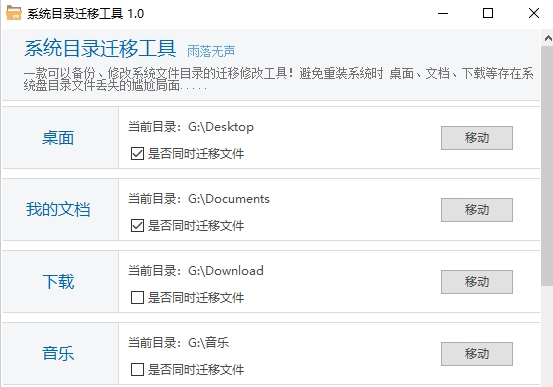
Task: Click the 移动 button for 桌面
Action: (477, 138)
